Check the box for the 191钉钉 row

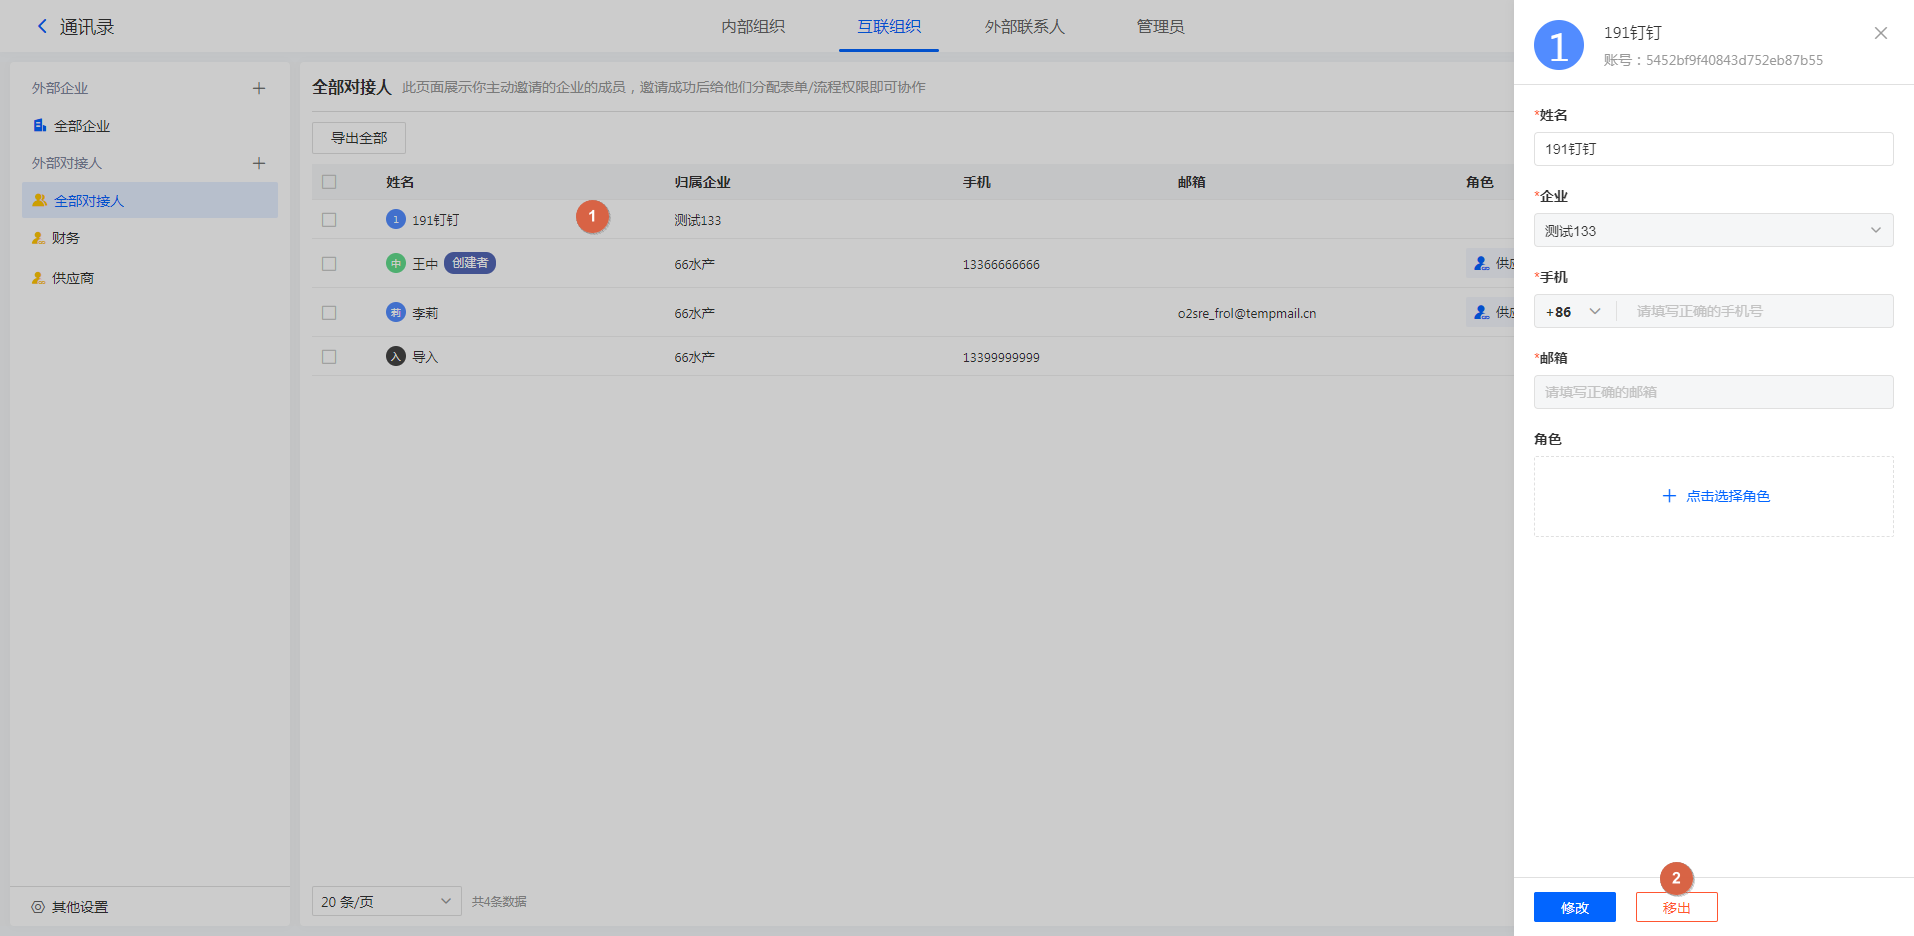coord(329,220)
